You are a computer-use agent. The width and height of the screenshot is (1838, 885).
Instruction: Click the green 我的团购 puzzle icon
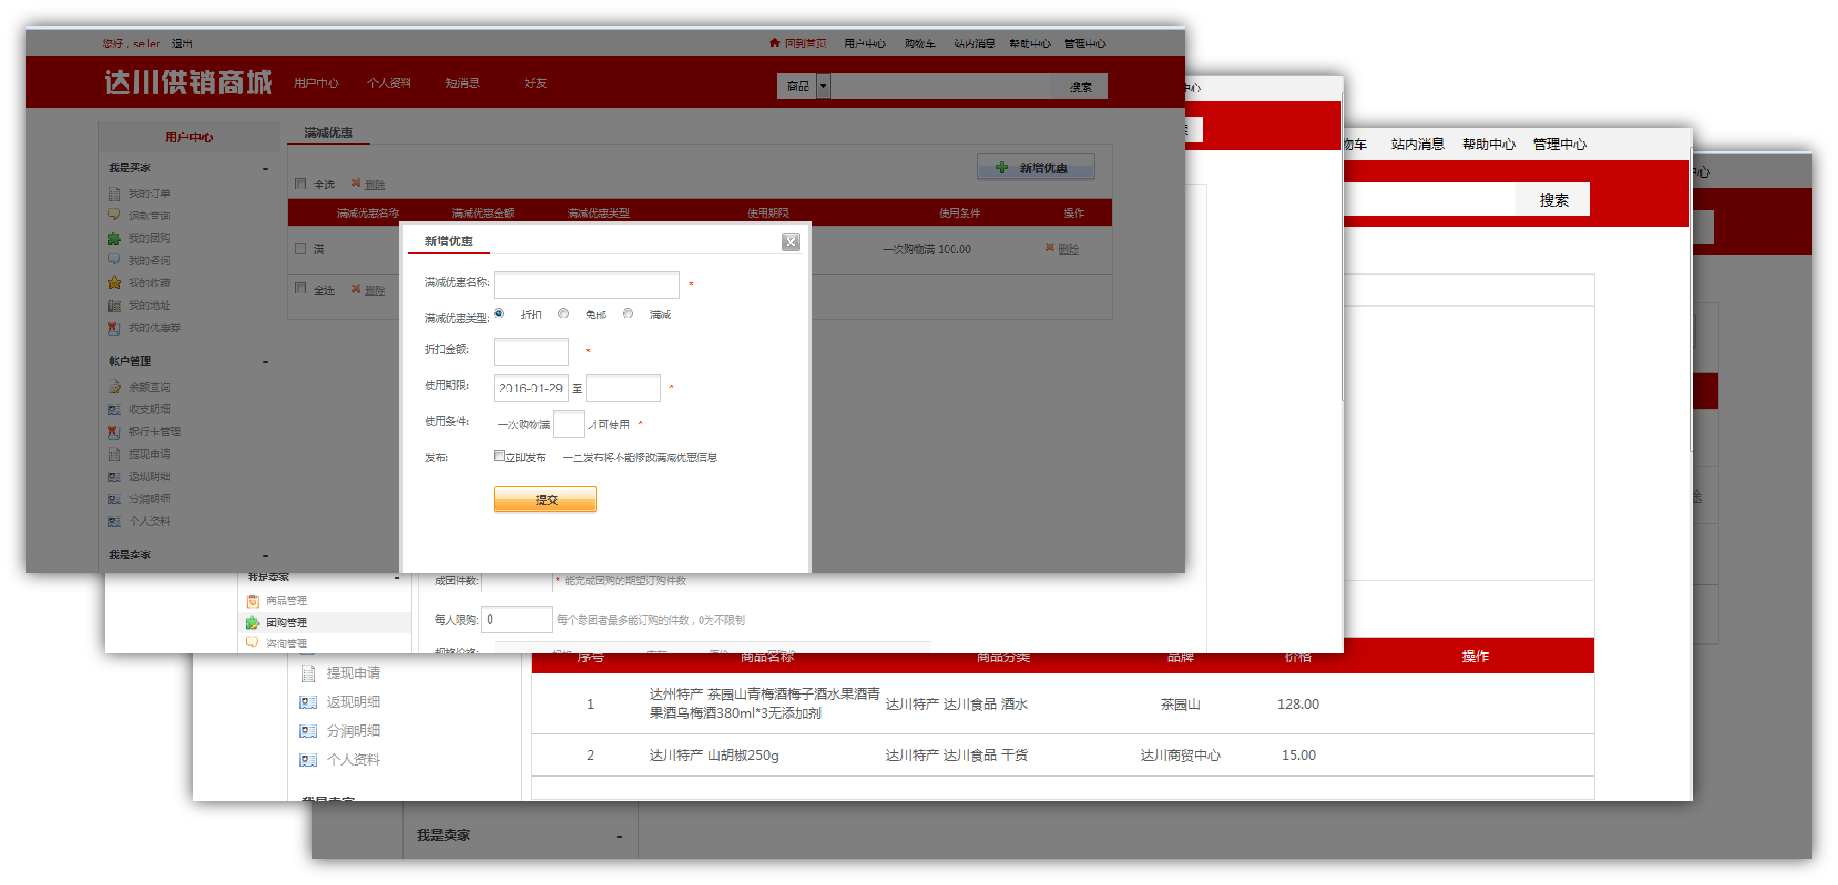pos(114,238)
